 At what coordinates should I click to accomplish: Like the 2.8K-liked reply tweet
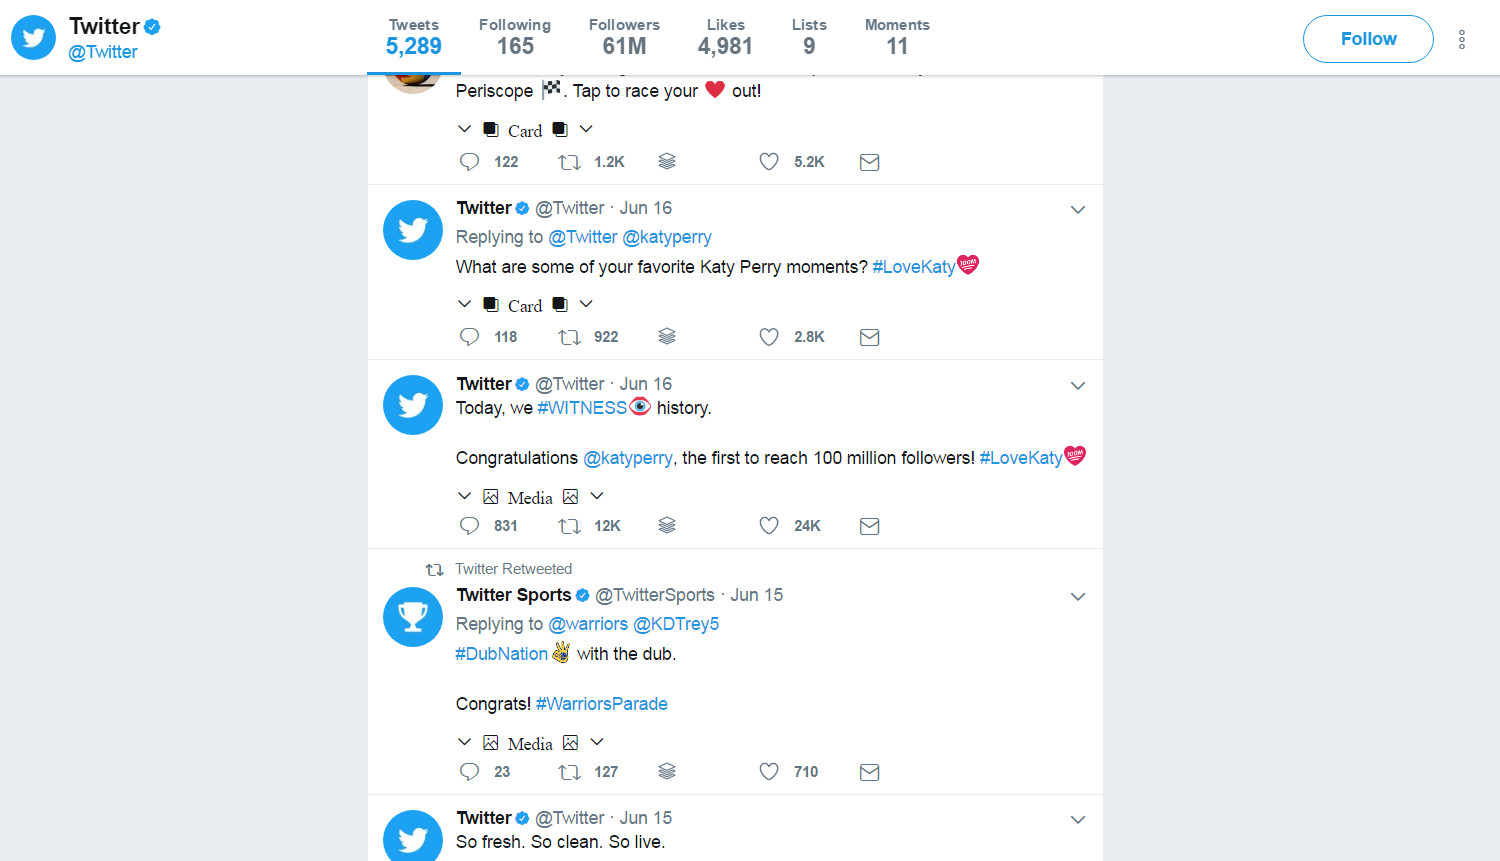pyautogui.click(x=769, y=337)
